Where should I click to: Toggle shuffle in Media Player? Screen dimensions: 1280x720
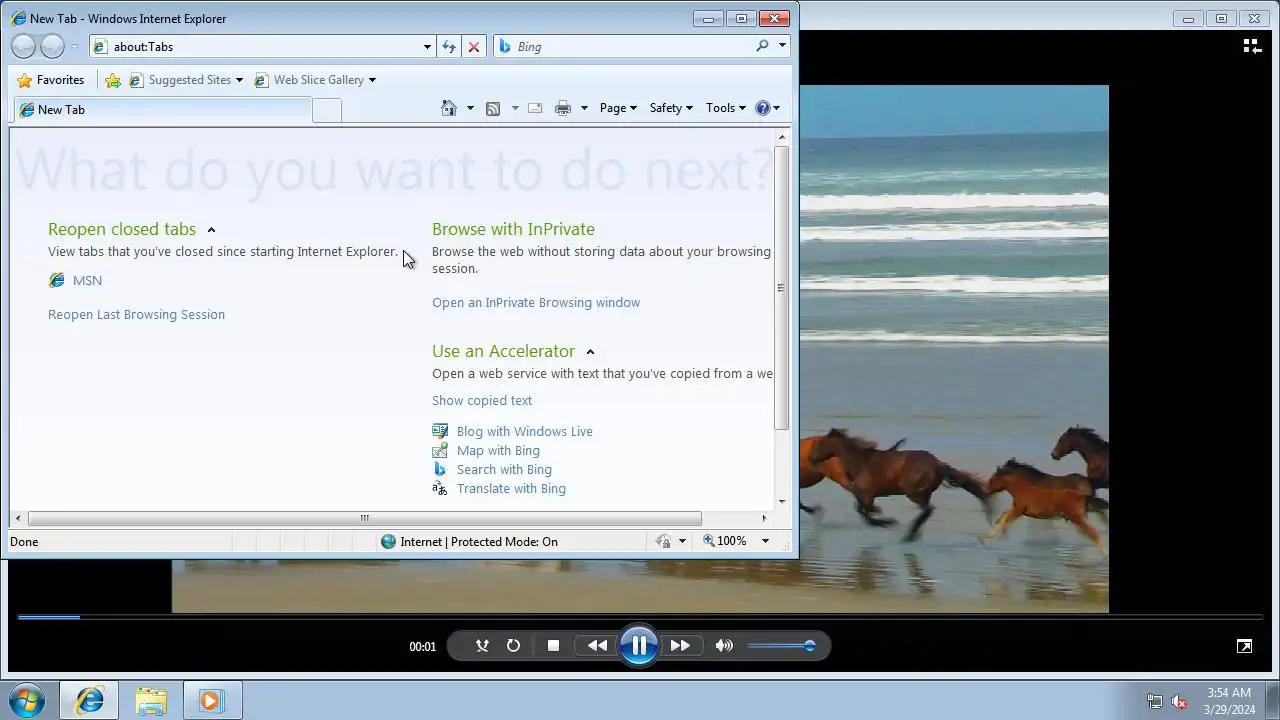pos(482,646)
